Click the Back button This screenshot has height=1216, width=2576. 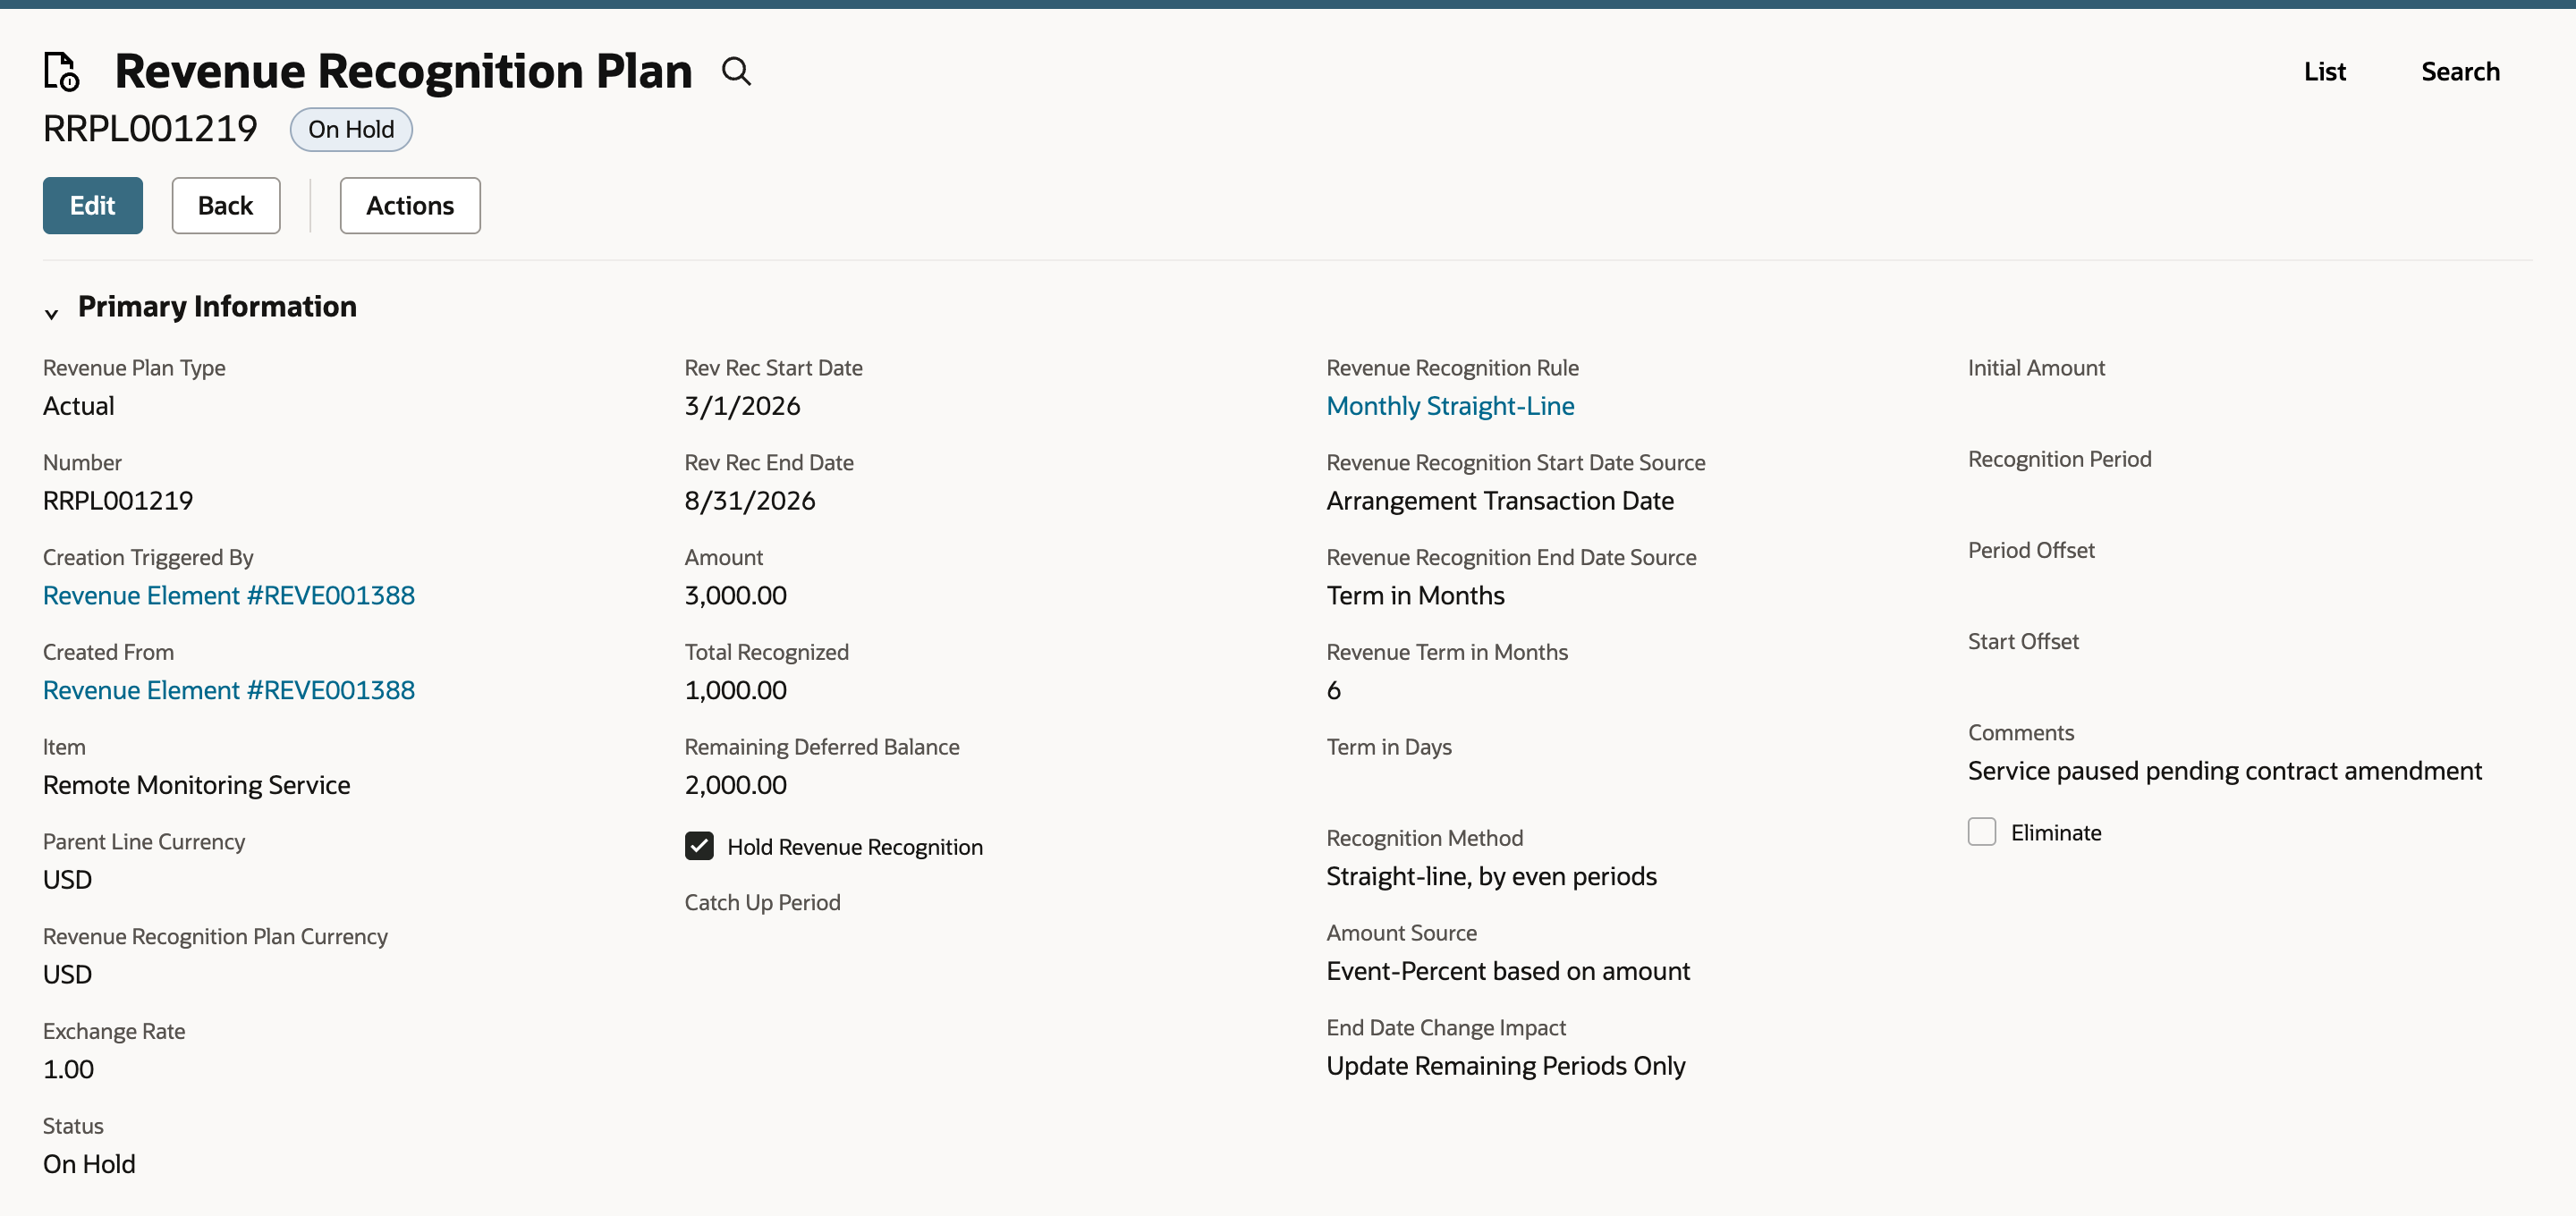tap(226, 206)
